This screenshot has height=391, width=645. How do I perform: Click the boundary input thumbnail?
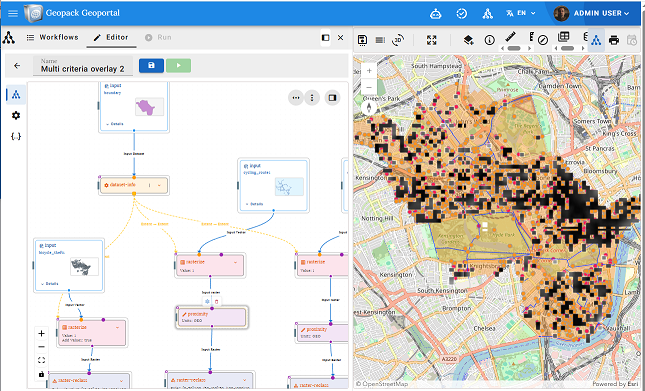pos(149,107)
